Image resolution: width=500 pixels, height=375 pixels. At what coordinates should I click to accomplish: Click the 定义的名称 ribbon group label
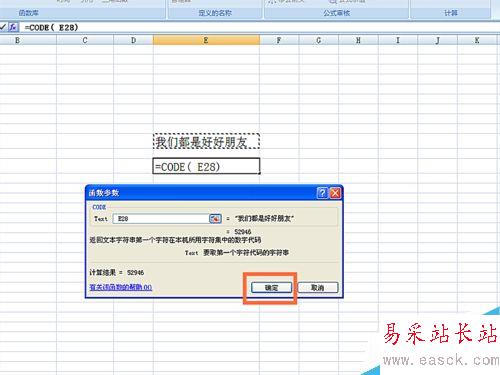pyautogui.click(x=215, y=13)
